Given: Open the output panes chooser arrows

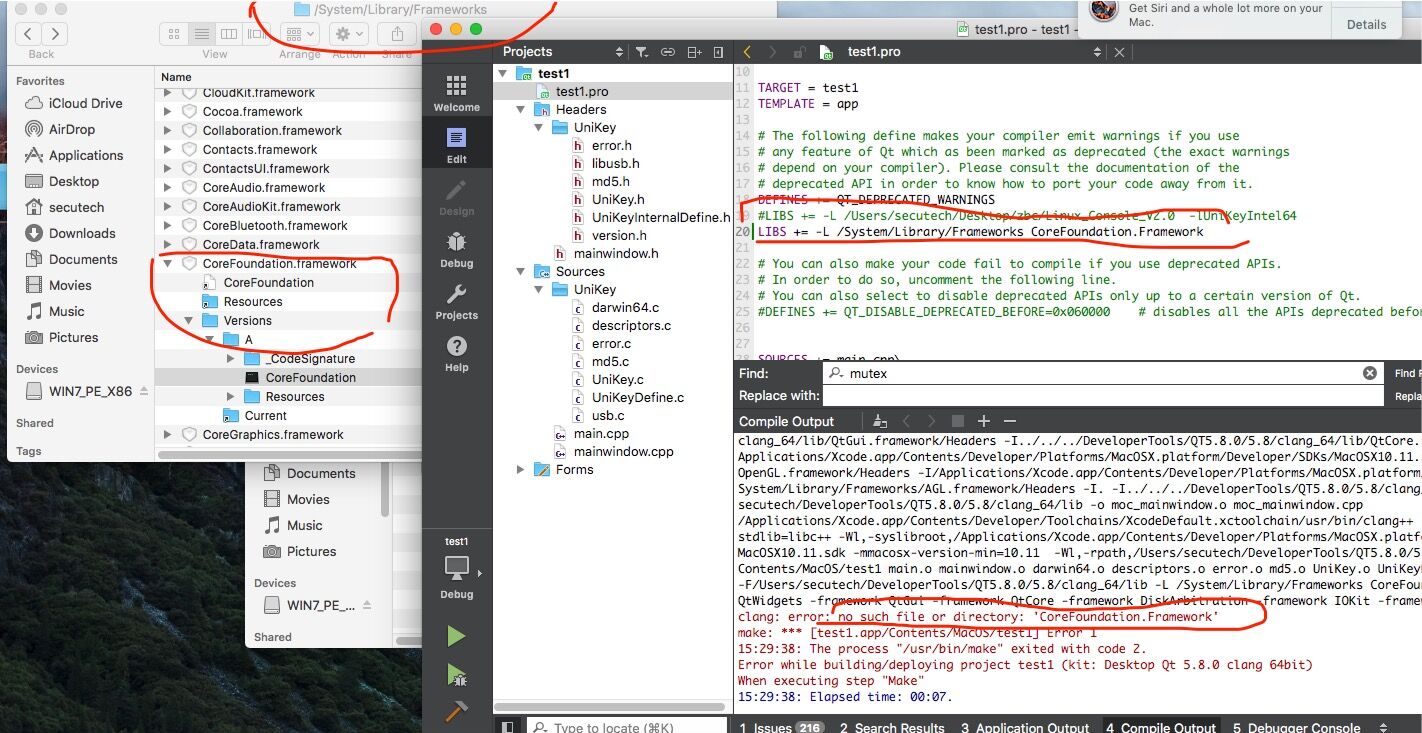Looking at the screenshot, I should (x=1383, y=727).
